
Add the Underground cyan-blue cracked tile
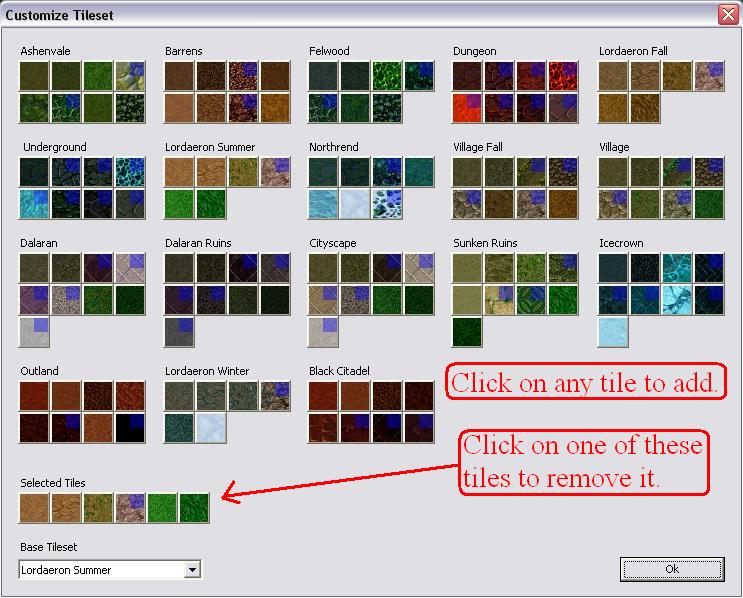pyautogui.click(x=131, y=172)
